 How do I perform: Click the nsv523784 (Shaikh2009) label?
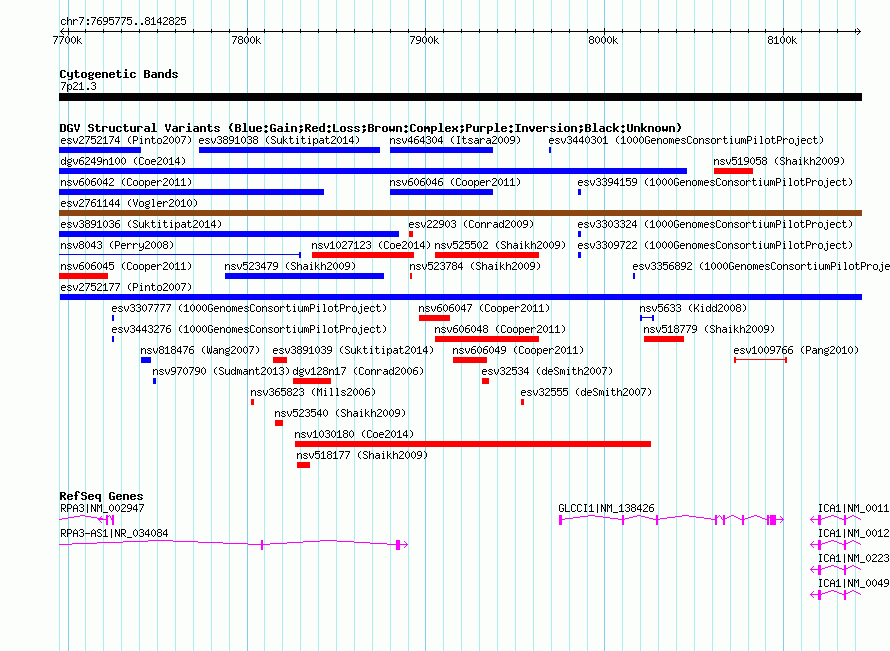coord(475,266)
